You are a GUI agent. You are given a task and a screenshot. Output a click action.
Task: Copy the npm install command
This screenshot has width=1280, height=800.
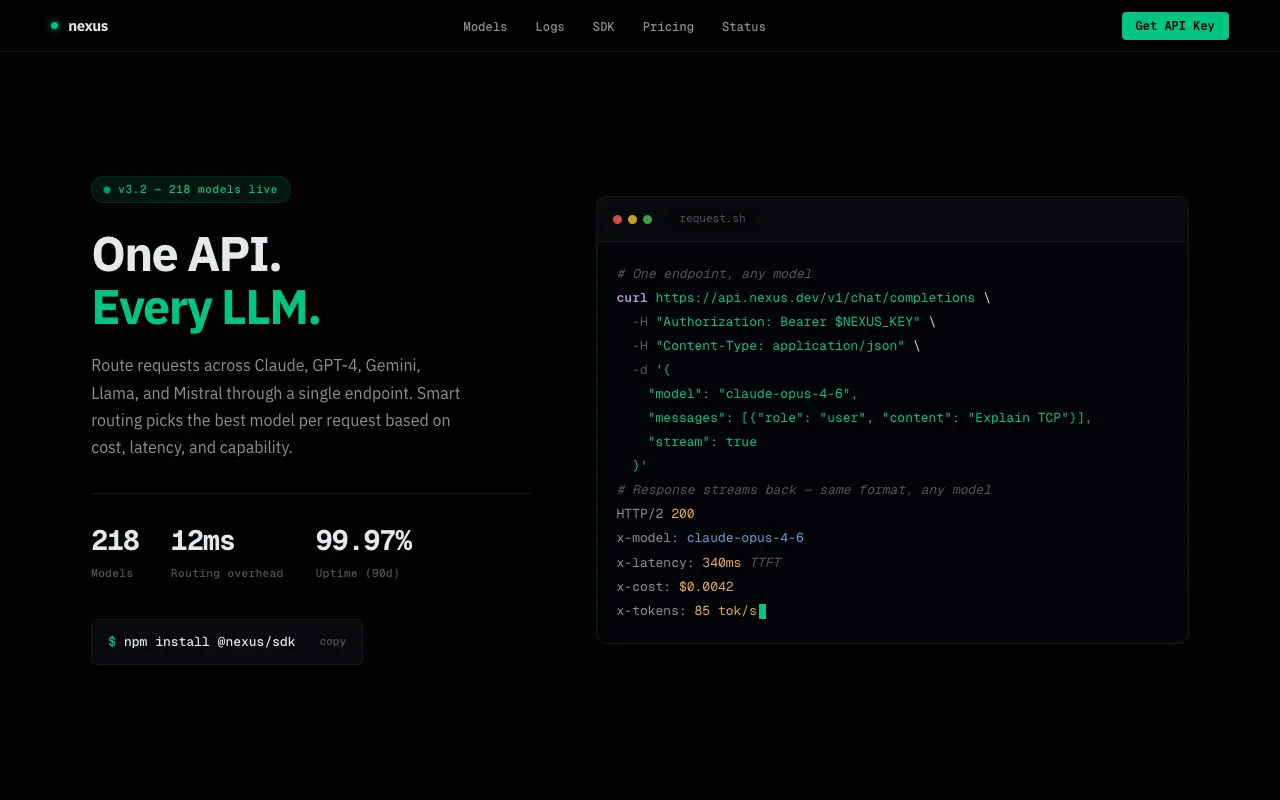(x=333, y=642)
